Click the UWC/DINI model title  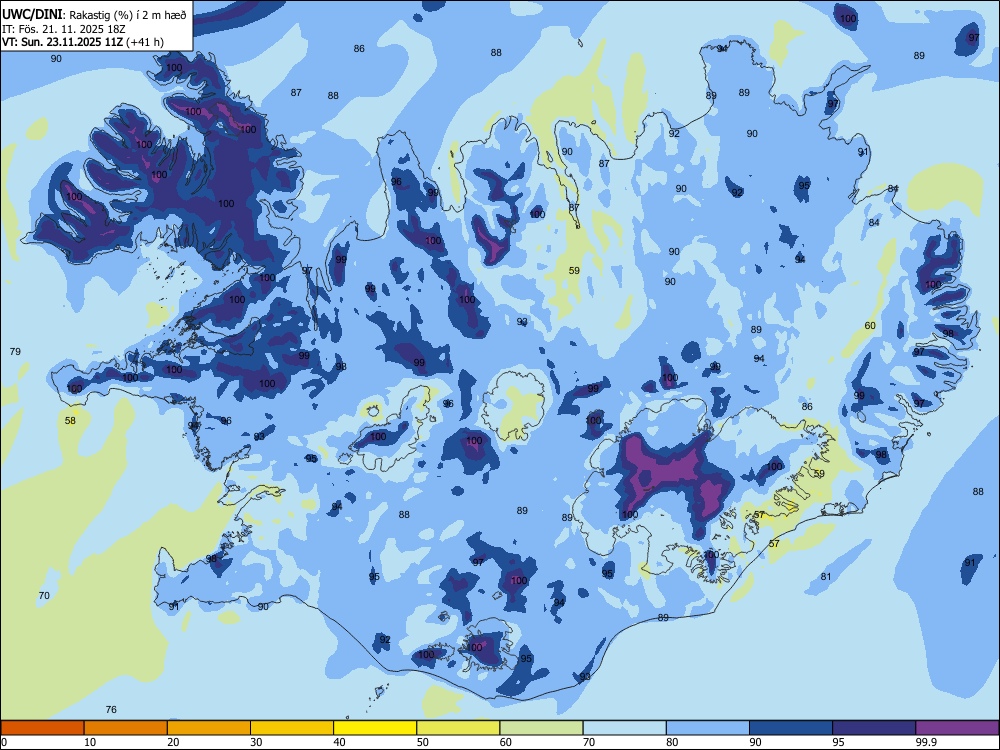tap(32, 14)
